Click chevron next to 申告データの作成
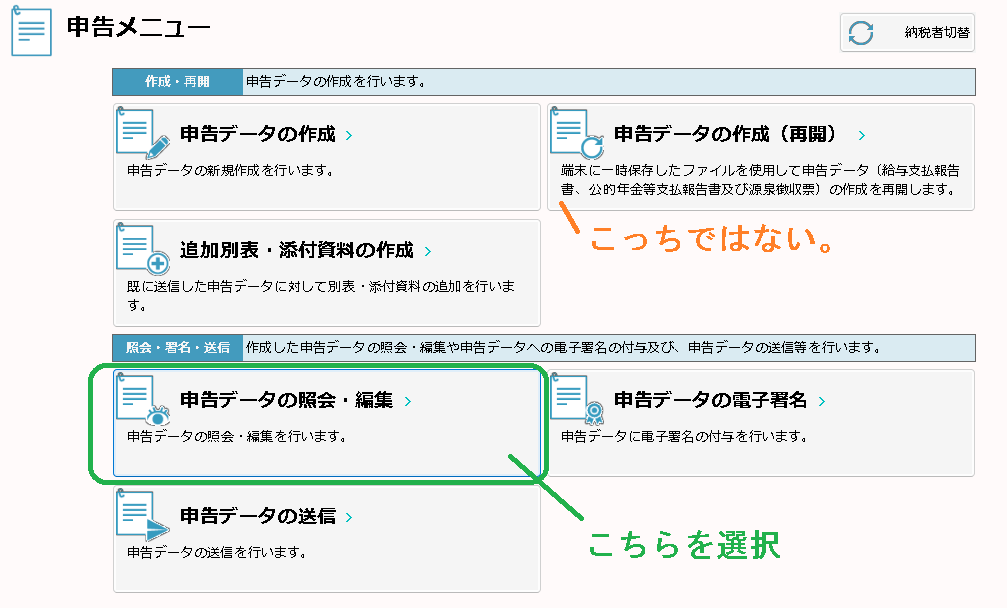Viewport: 1007px width, 608px height. point(348,136)
